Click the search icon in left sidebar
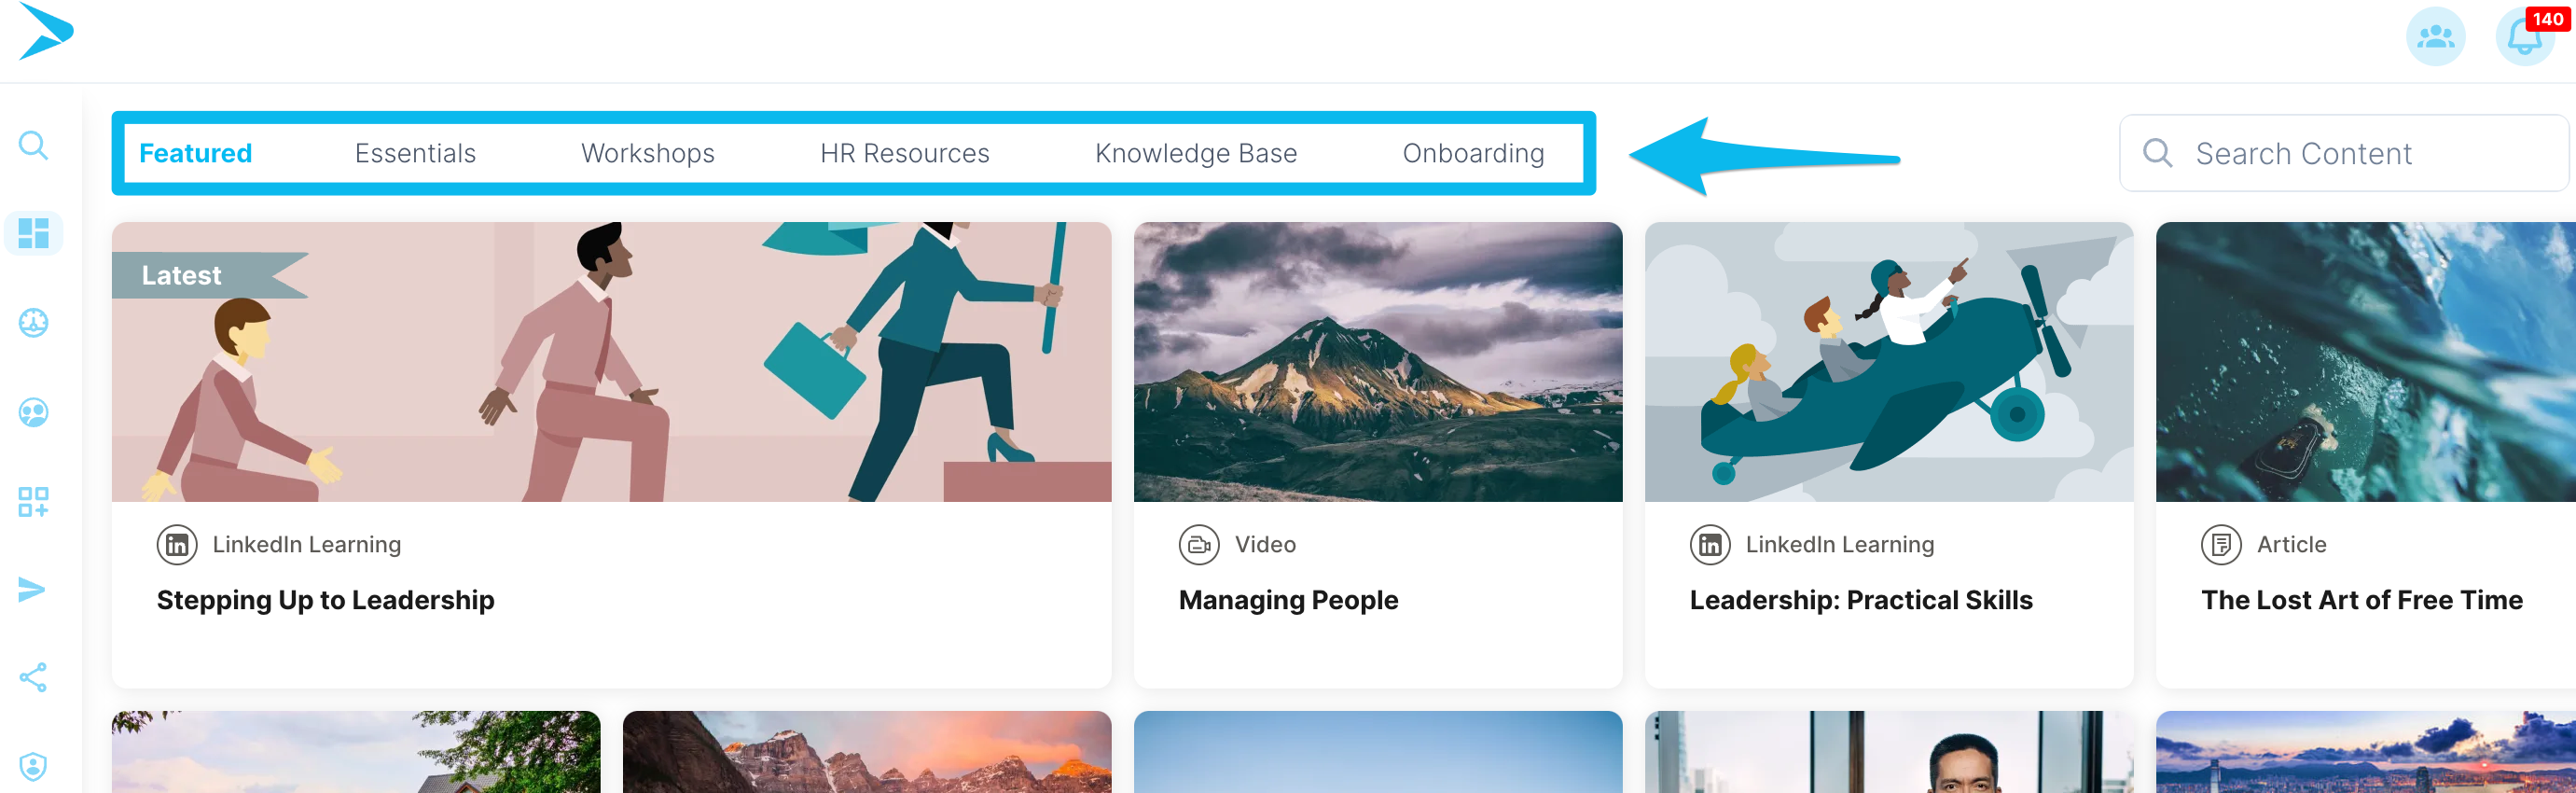 click(x=33, y=146)
